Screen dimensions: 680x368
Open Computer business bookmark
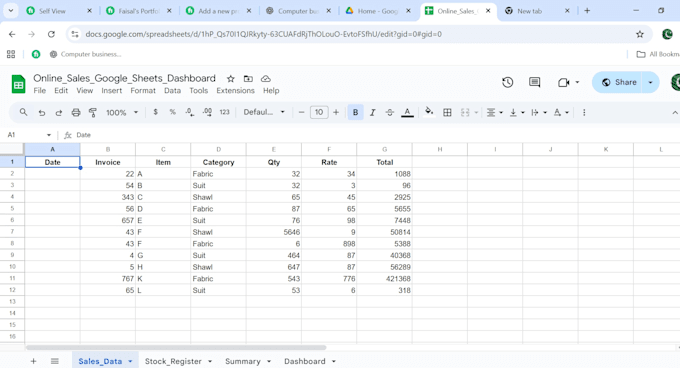pyautogui.click(x=85, y=54)
